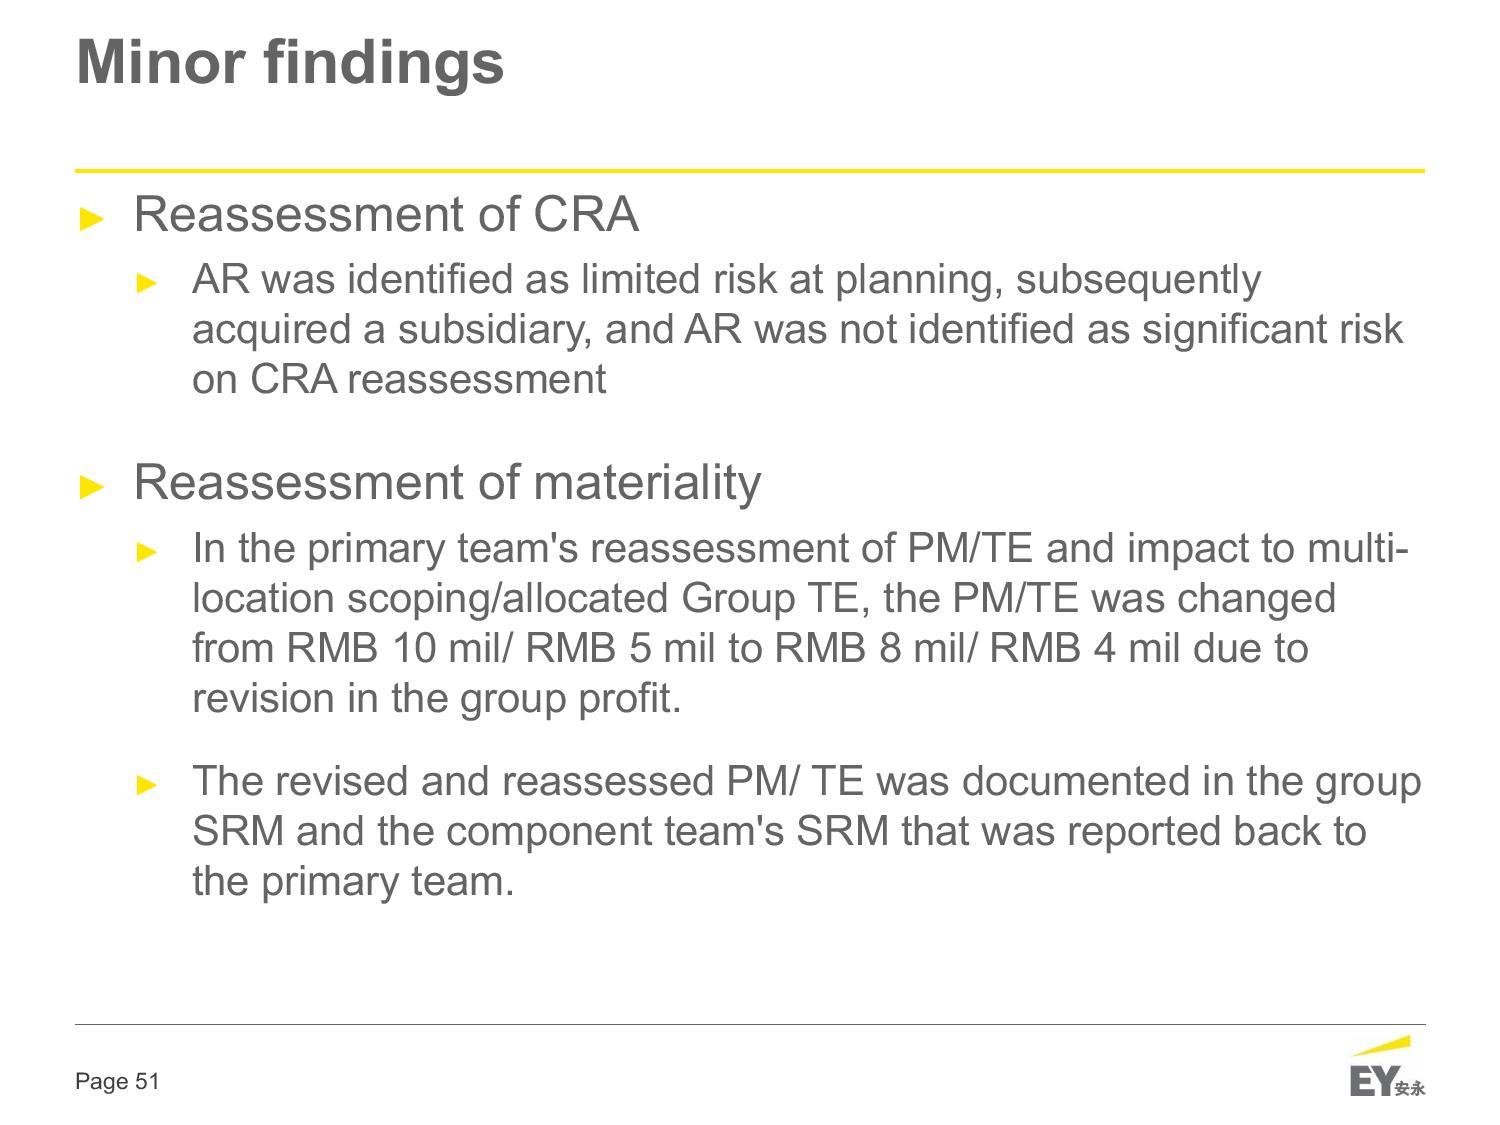
Task: Click the thin gray footer divider line
Action: click(750, 1024)
